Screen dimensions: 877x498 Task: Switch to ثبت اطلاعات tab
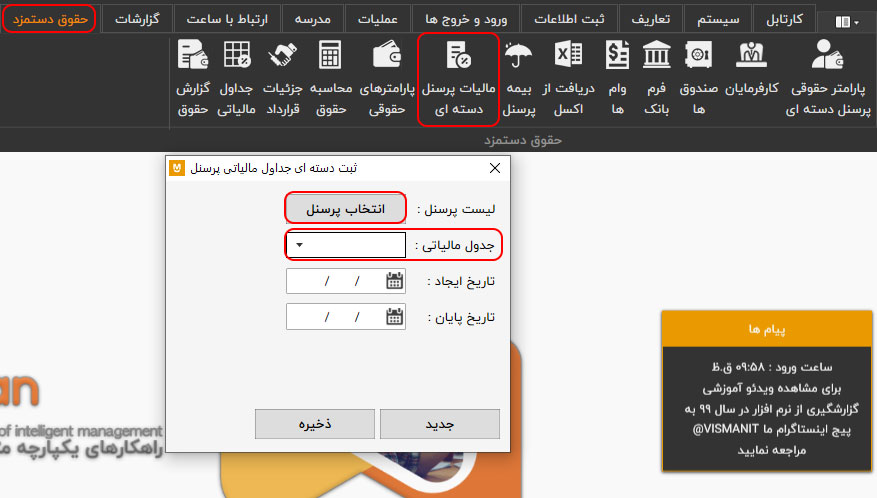point(569,19)
